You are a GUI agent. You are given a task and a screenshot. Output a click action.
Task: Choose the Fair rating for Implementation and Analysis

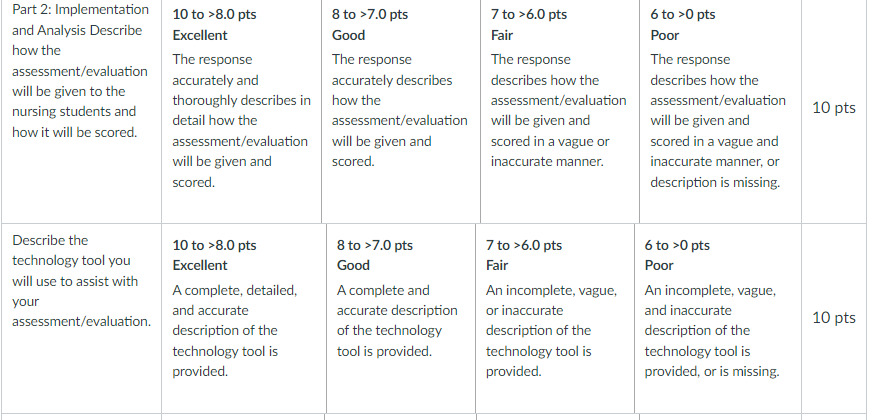(560, 111)
